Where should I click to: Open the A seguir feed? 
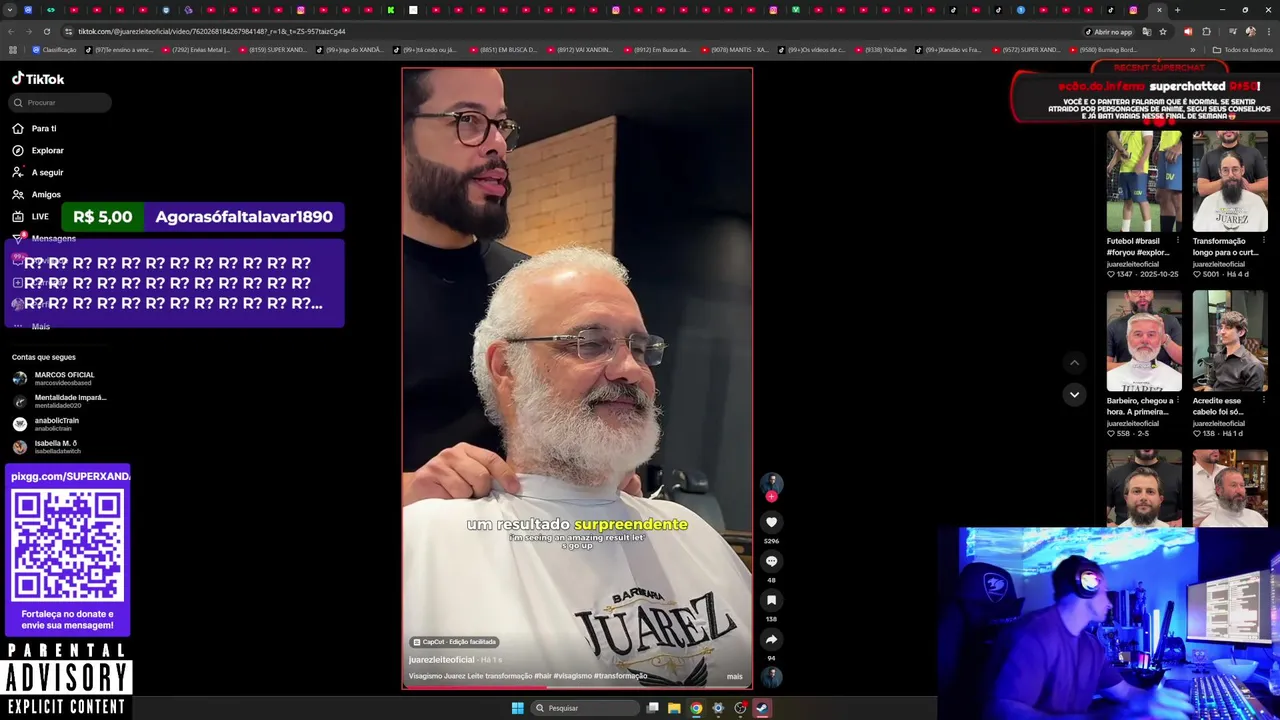click(47, 172)
